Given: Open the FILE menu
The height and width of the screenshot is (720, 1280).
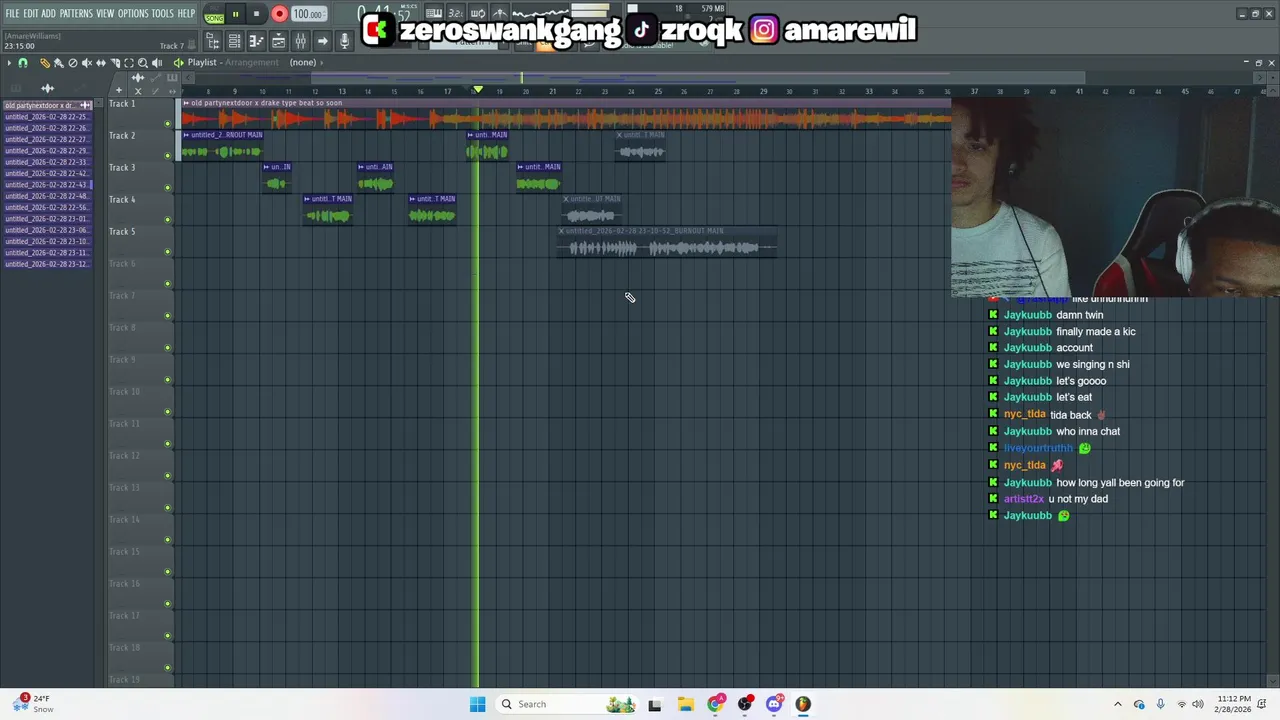Looking at the screenshot, I should pos(13,14).
